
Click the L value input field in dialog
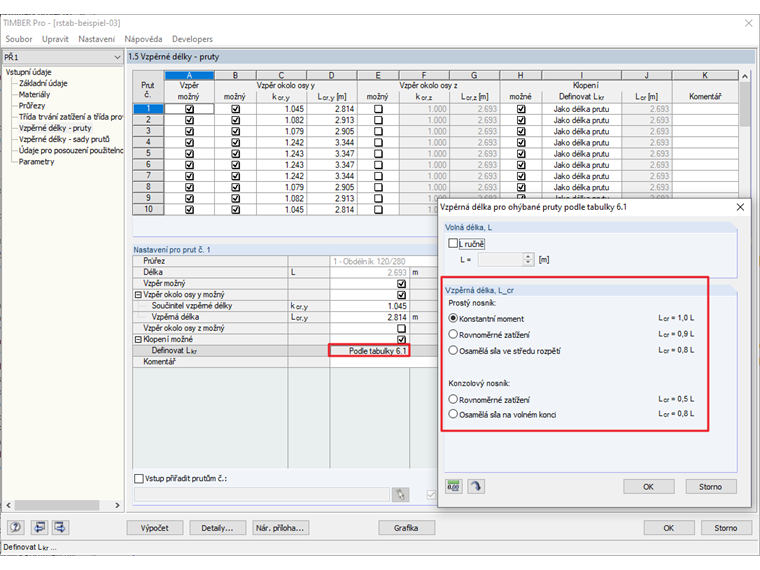(x=501, y=259)
